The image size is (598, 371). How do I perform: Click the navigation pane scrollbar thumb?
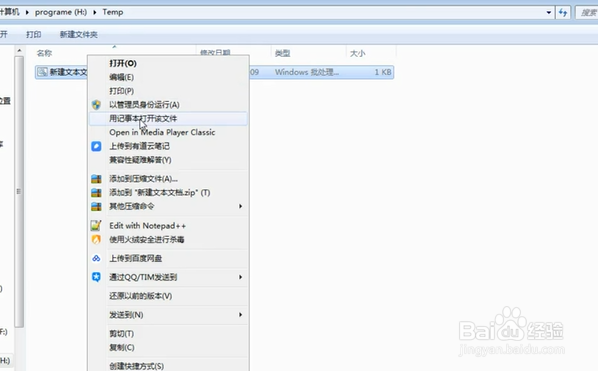(x=19, y=192)
